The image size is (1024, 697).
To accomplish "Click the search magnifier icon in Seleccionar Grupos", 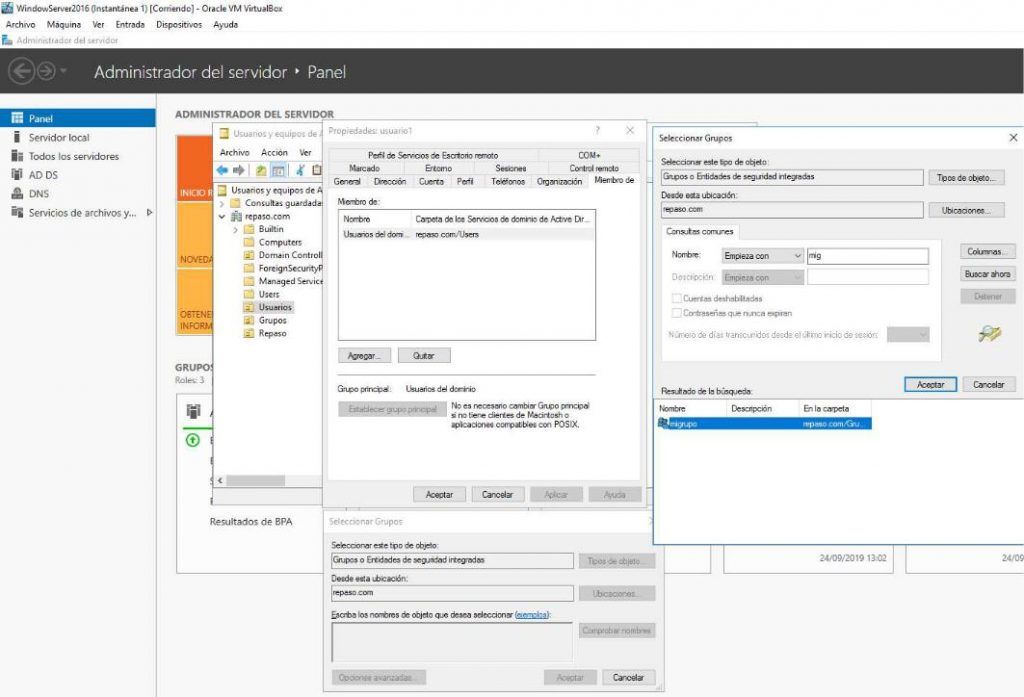I will coord(989,334).
